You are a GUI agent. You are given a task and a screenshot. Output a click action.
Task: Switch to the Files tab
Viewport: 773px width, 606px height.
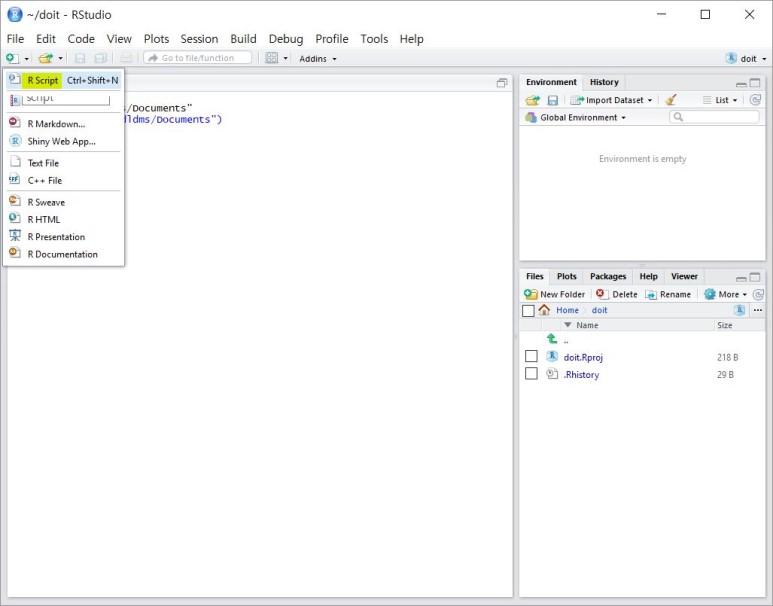coord(534,277)
